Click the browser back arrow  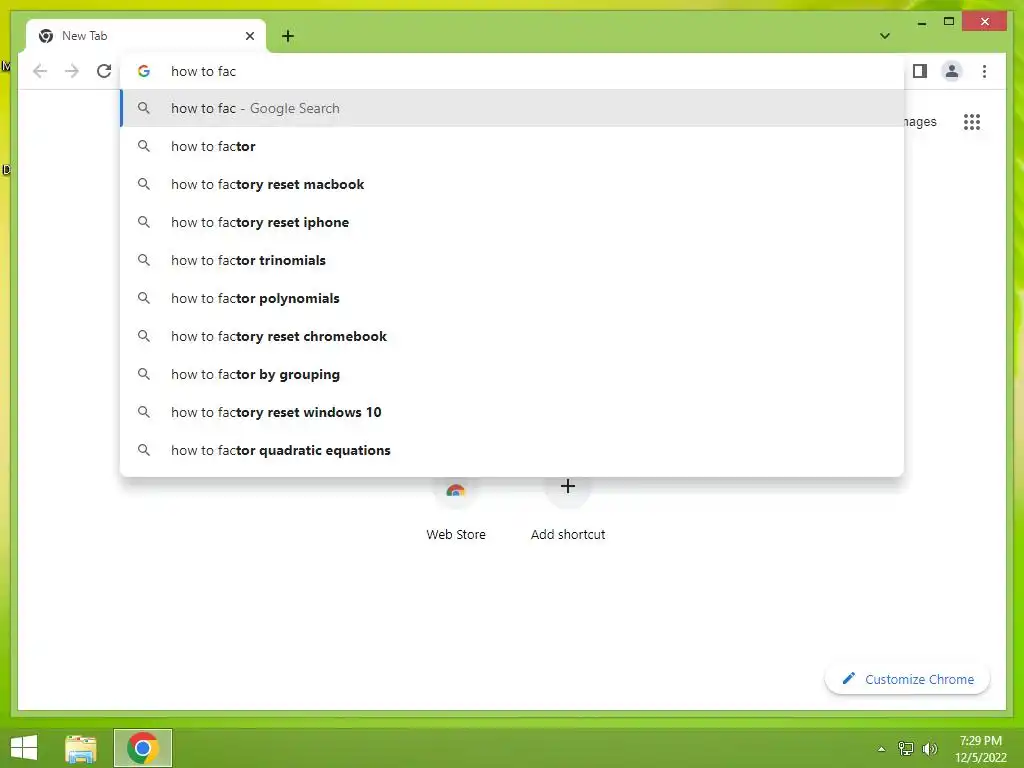(x=40, y=71)
